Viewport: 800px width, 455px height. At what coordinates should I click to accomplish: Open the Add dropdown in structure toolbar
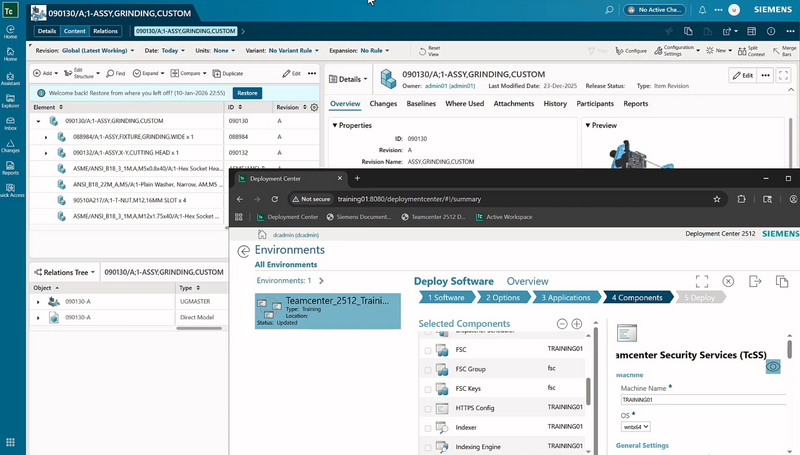[x=45, y=73]
